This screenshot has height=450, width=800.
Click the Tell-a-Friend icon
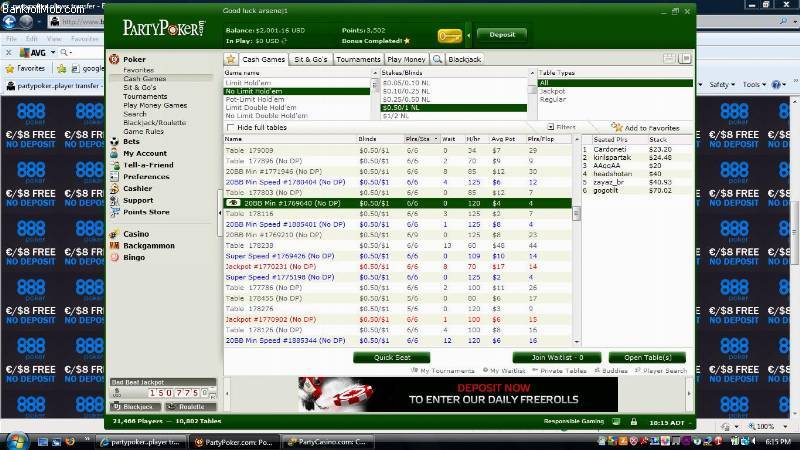(x=114, y=165)
